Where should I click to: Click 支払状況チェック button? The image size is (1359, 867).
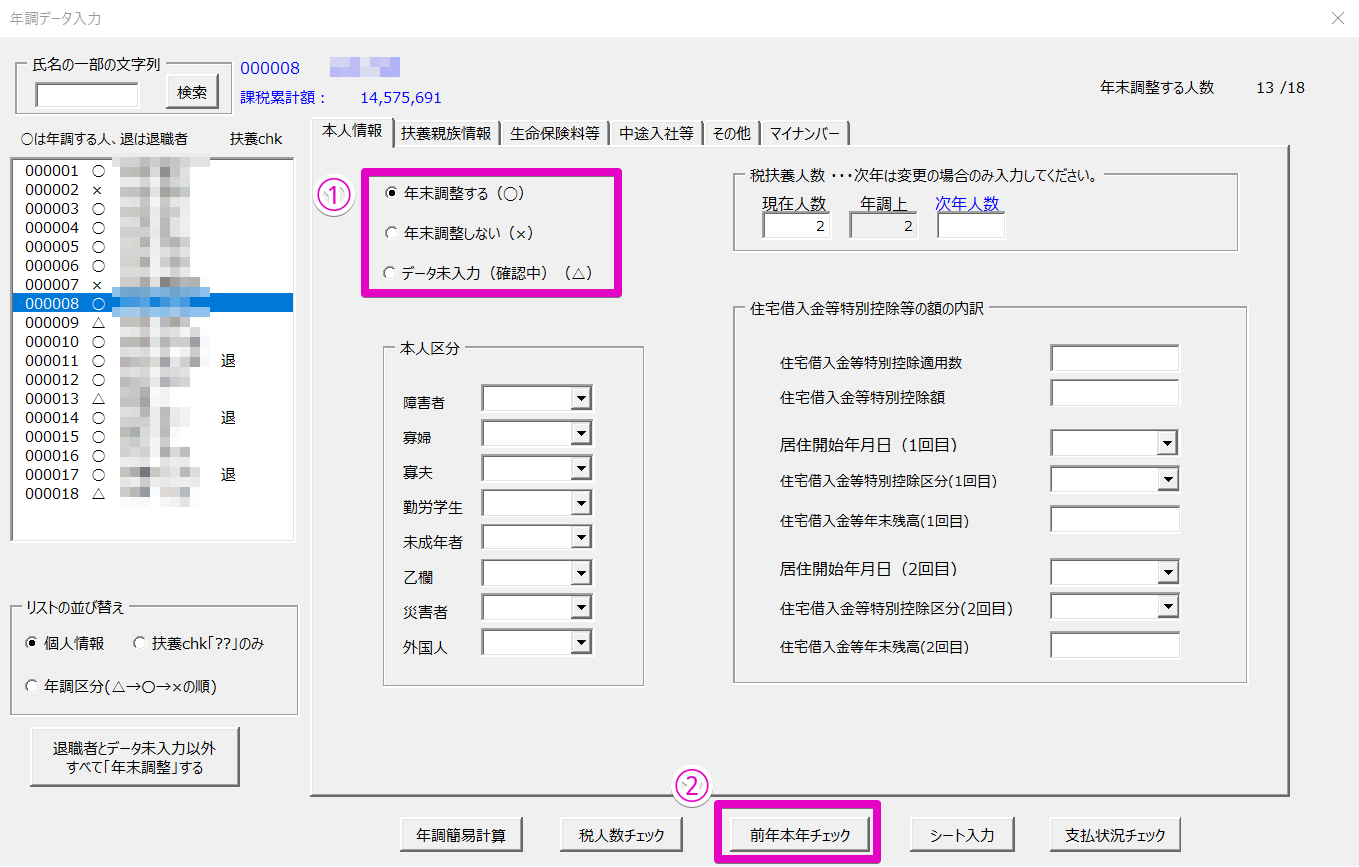click(x=1115, y=834)
